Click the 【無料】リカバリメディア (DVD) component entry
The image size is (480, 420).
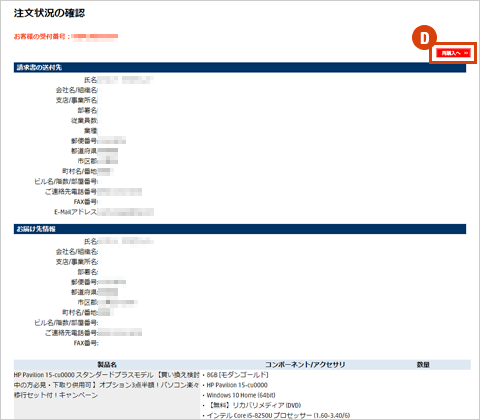(x=254, y=405)
